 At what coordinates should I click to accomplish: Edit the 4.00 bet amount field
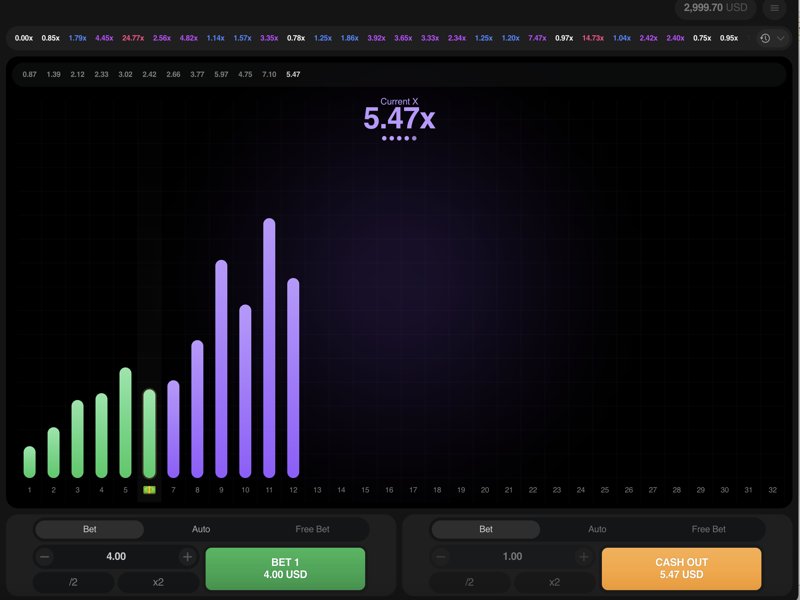tap(116, 557)
